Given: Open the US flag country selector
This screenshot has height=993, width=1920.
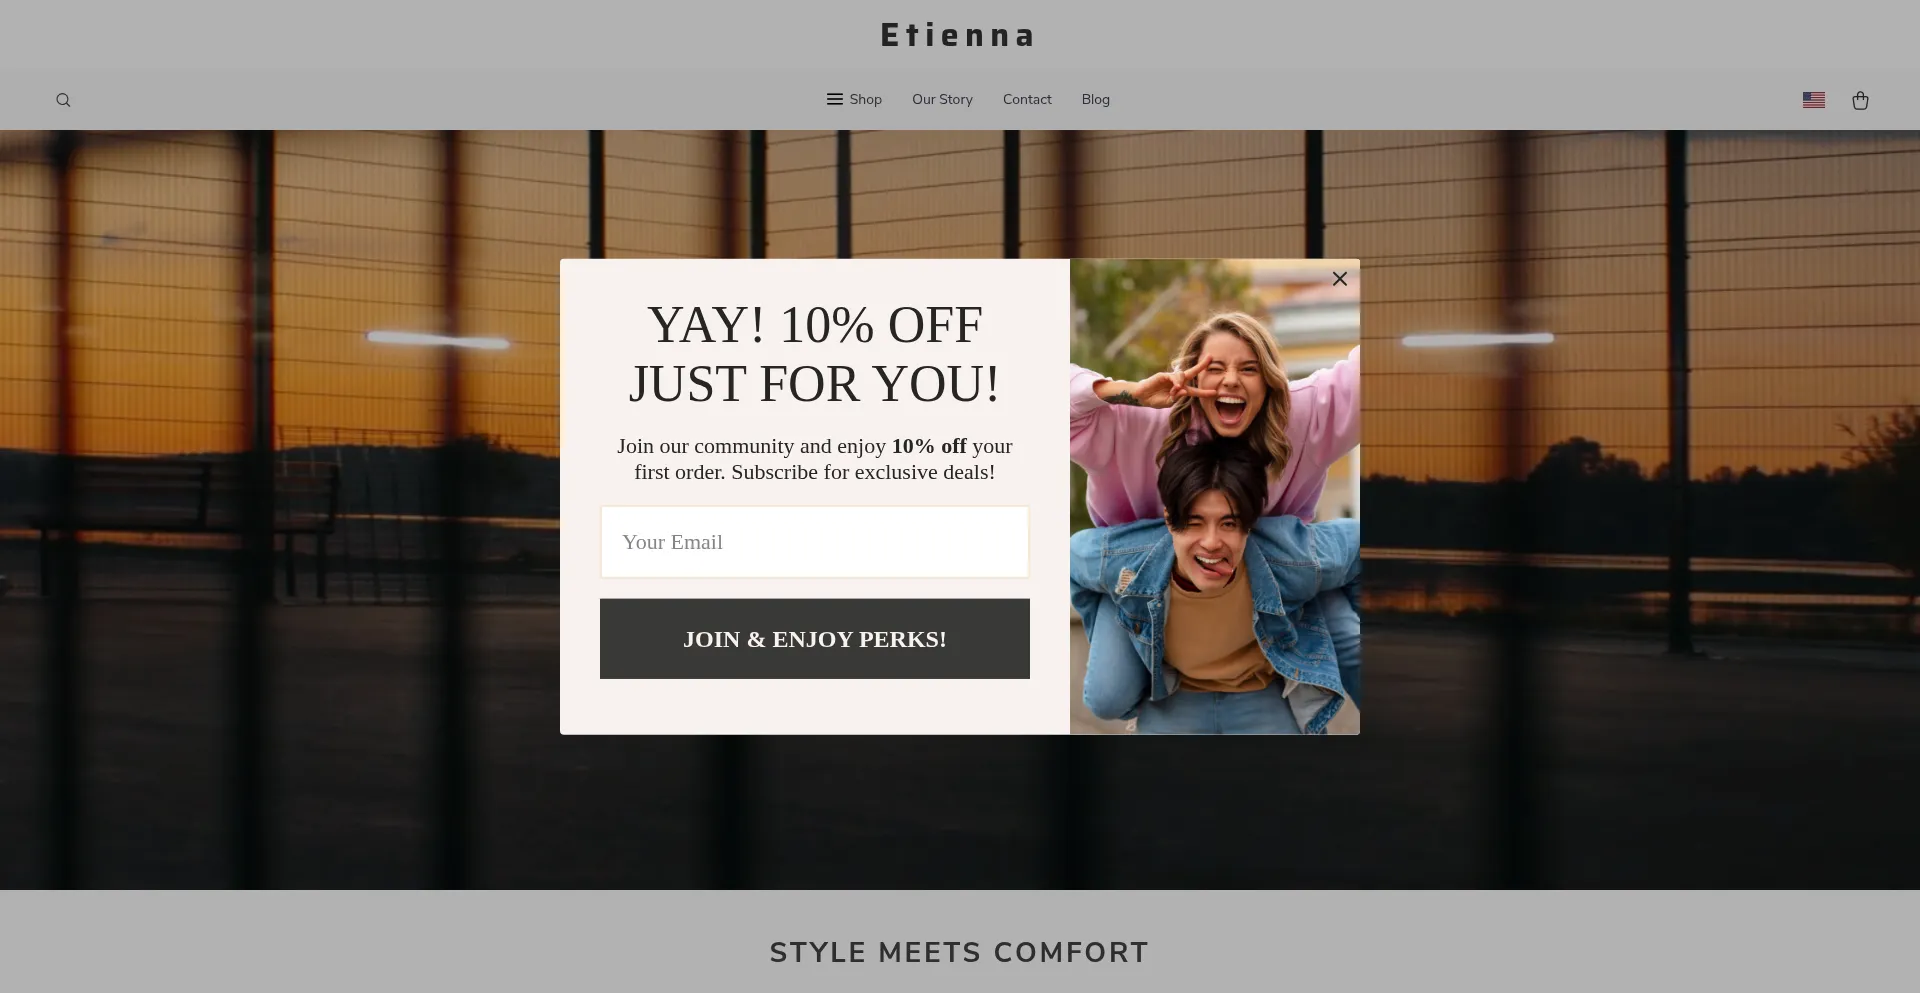Looking at the screenshot, I should 1813,100.
